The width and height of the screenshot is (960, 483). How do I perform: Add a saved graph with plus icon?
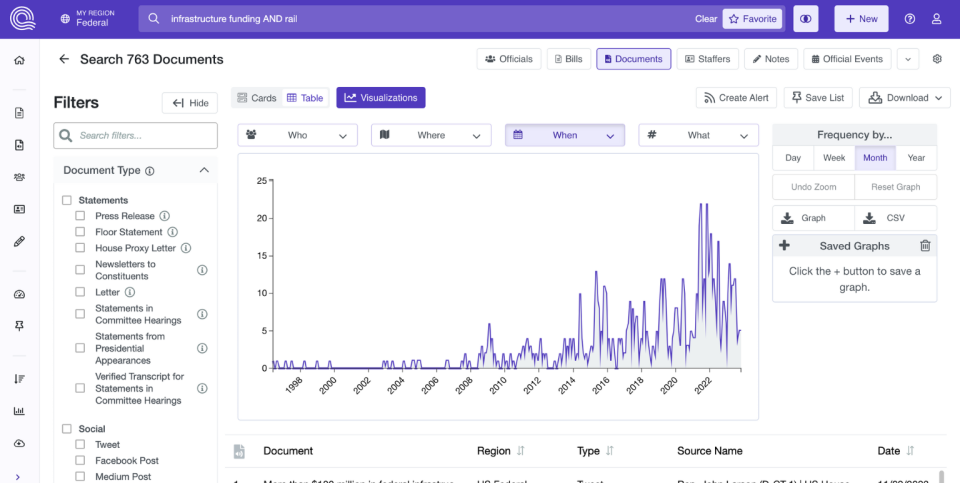point(784,246)
